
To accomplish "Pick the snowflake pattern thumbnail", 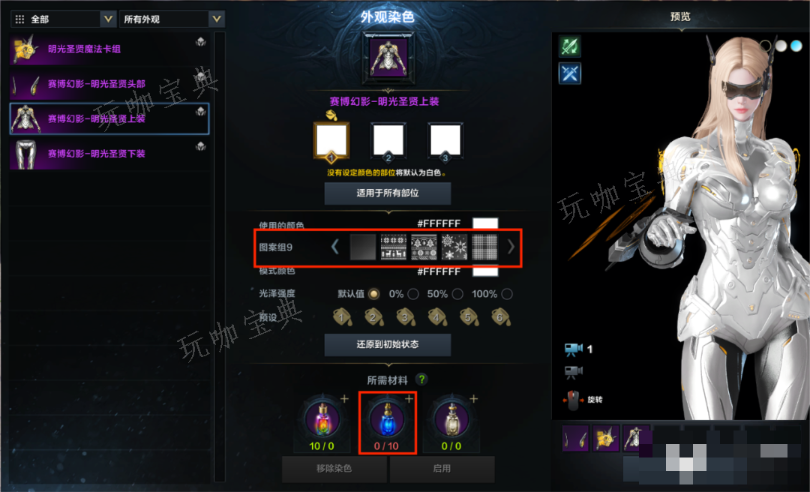I will pos(454,247).
